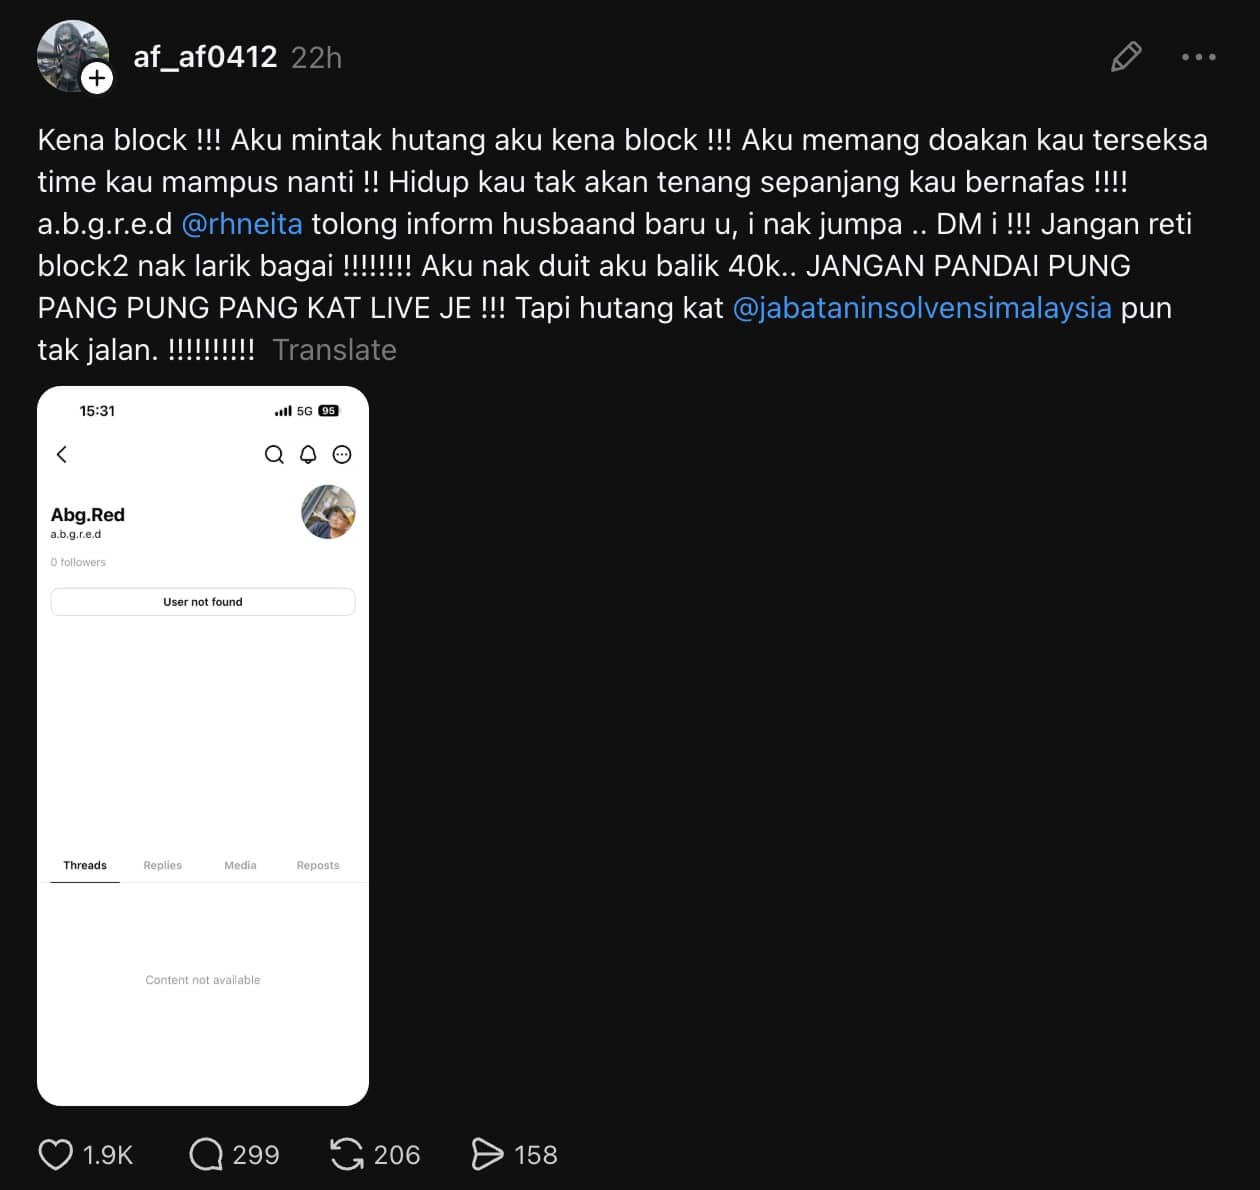The height and width of the screenshot is (1190, 1260).
Task: Click the User not found button
Action: [203, 602]
